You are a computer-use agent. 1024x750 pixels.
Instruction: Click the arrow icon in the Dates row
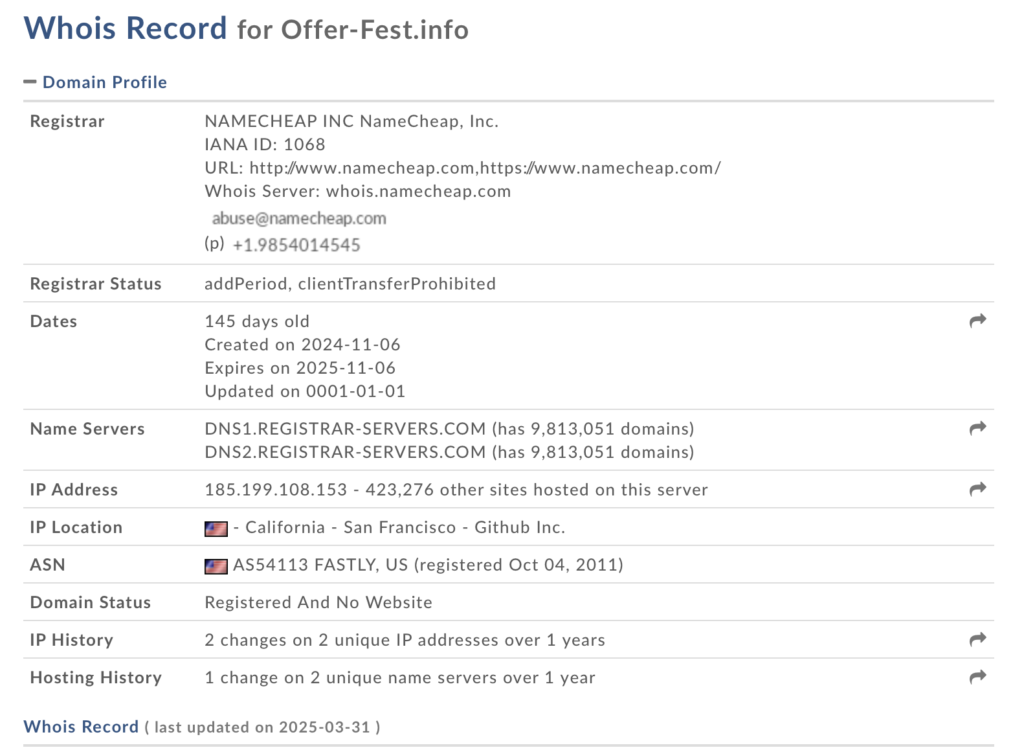coord(977,321)
